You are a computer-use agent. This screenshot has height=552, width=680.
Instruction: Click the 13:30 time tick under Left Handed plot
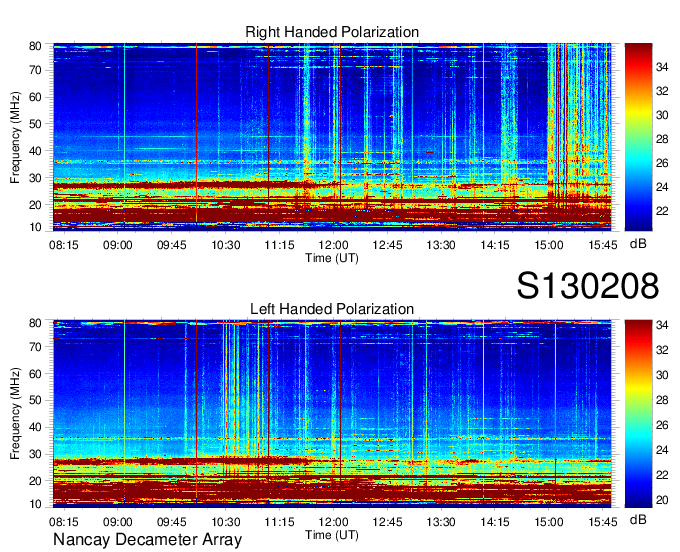tap(441, 522)
